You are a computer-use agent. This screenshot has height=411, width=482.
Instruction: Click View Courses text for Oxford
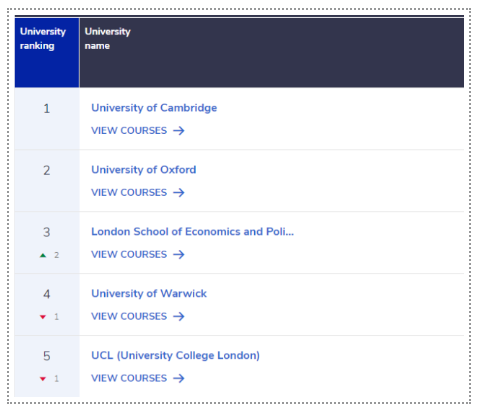(129, 192)
